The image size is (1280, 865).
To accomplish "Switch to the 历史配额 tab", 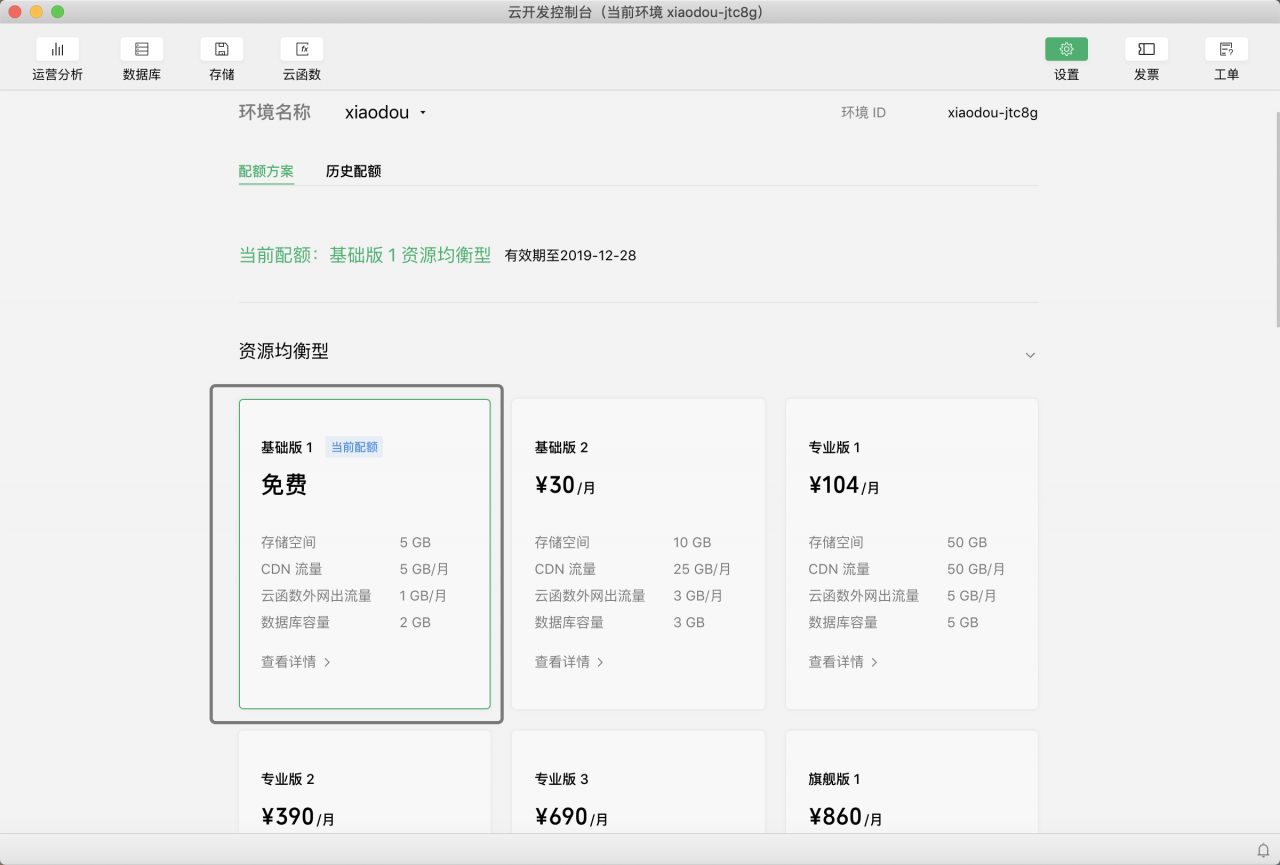I will tap(355, 171).
